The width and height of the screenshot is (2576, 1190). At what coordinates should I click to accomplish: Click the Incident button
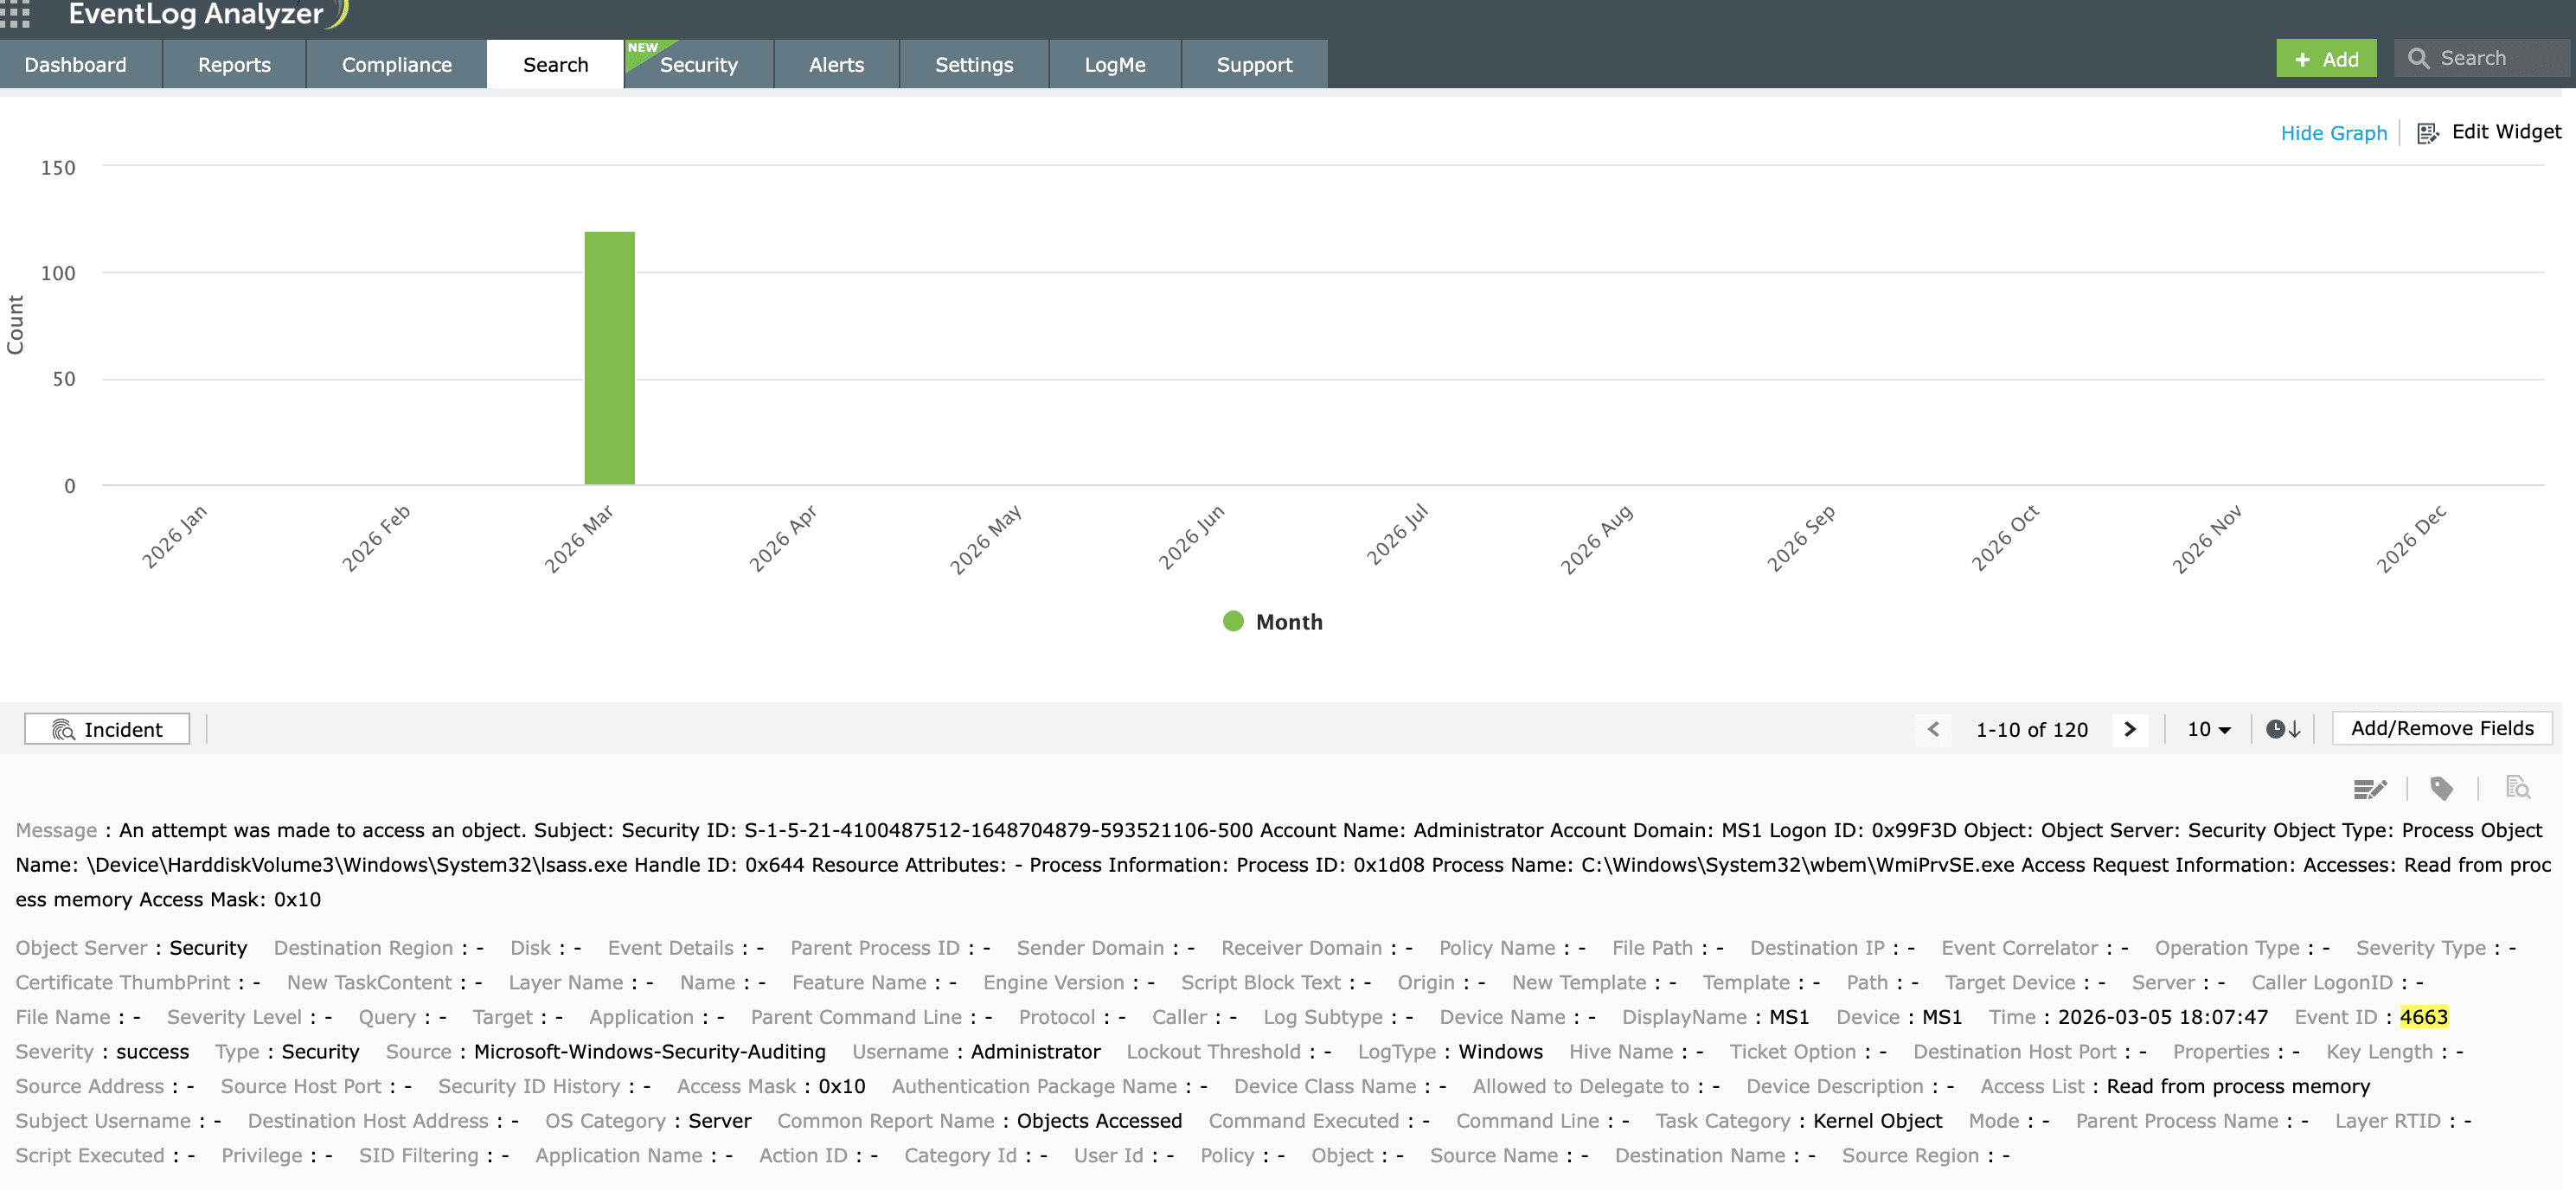(x=107, y=729)
